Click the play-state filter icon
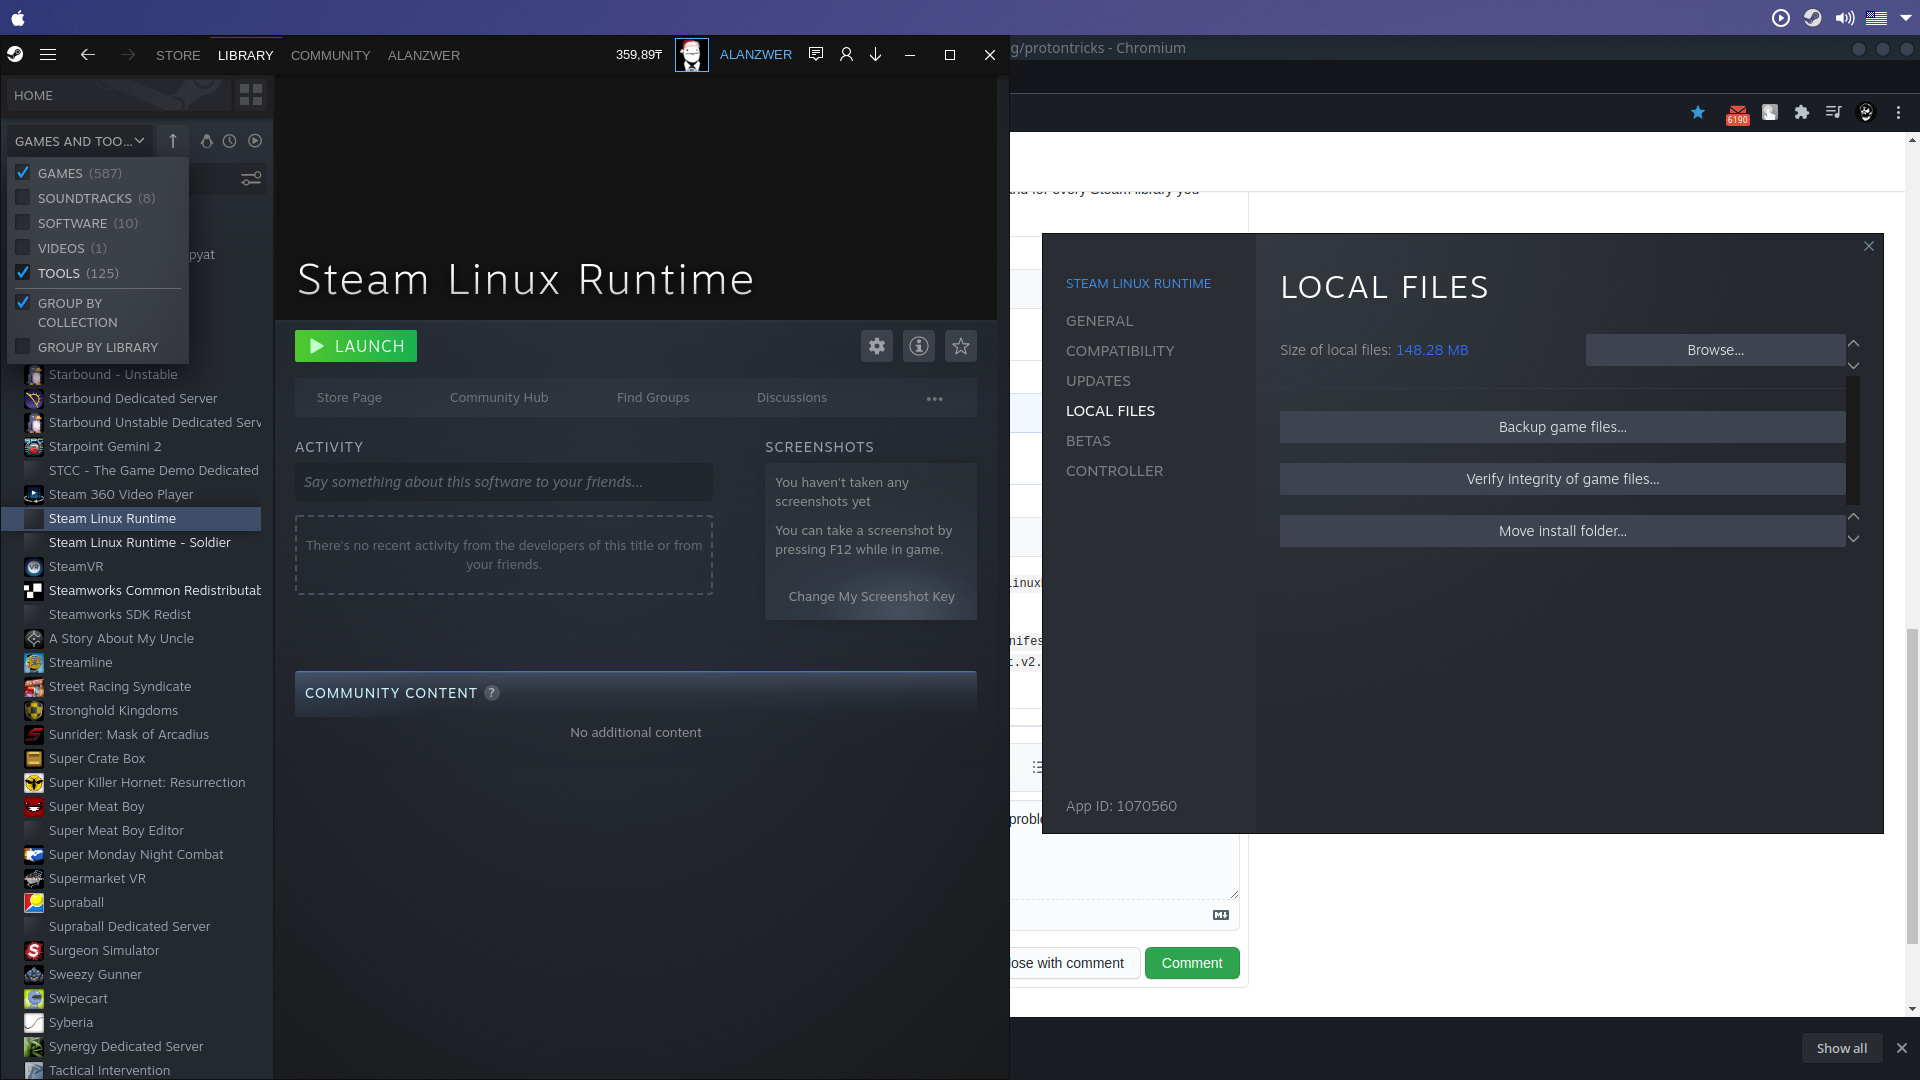Screen dimensions: 1920x1080 pyautogui.click(x=255, y=141)
